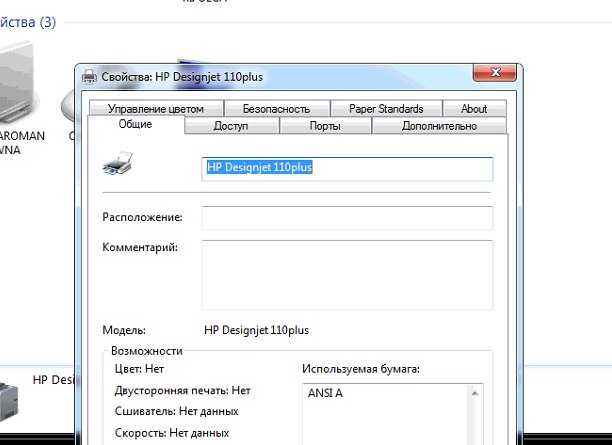Viewport: 612px width, 445px height.
Task: Click the devices group header showing (3)
Action: pos(28,21)
